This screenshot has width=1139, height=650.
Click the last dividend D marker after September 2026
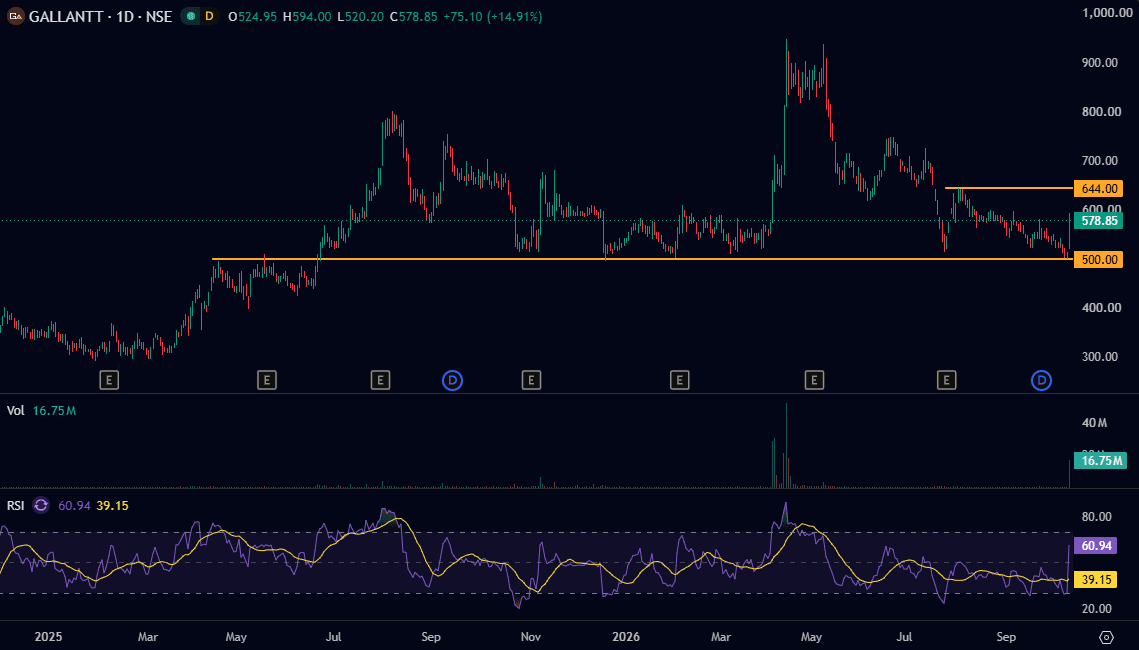(1042, 380)
